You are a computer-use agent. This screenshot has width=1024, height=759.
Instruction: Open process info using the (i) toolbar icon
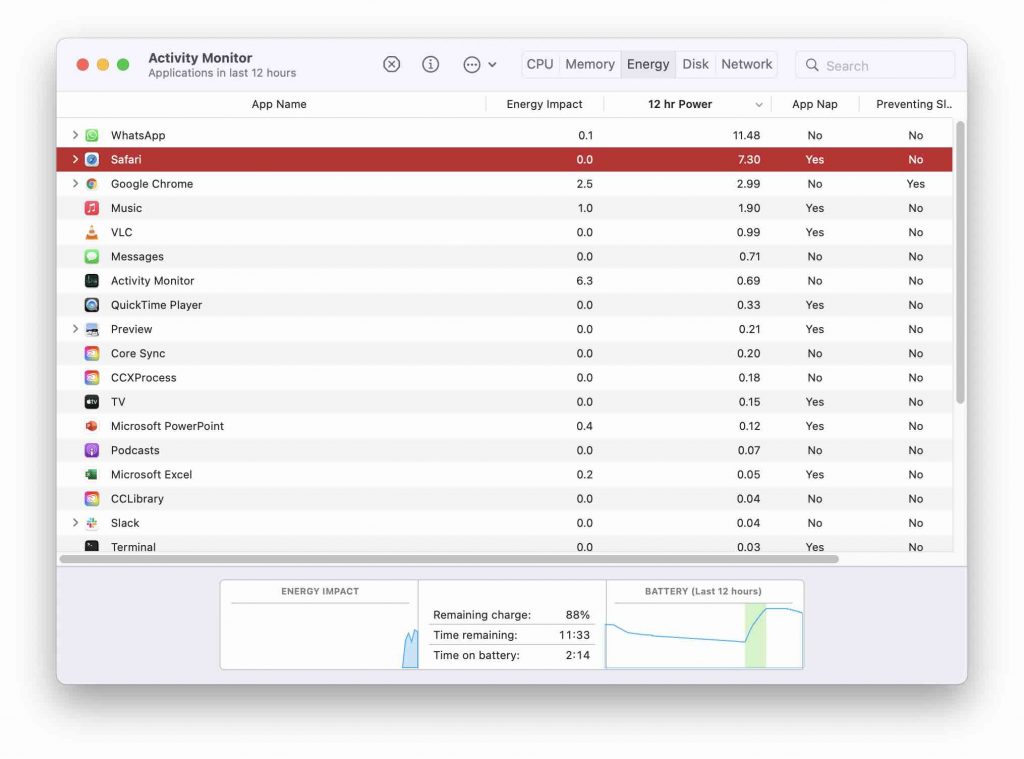coord(430,63)
